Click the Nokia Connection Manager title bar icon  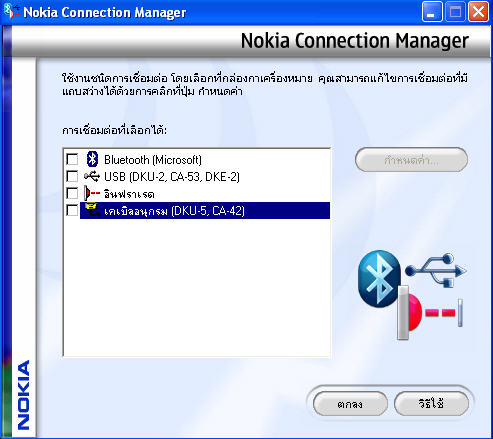11,11
